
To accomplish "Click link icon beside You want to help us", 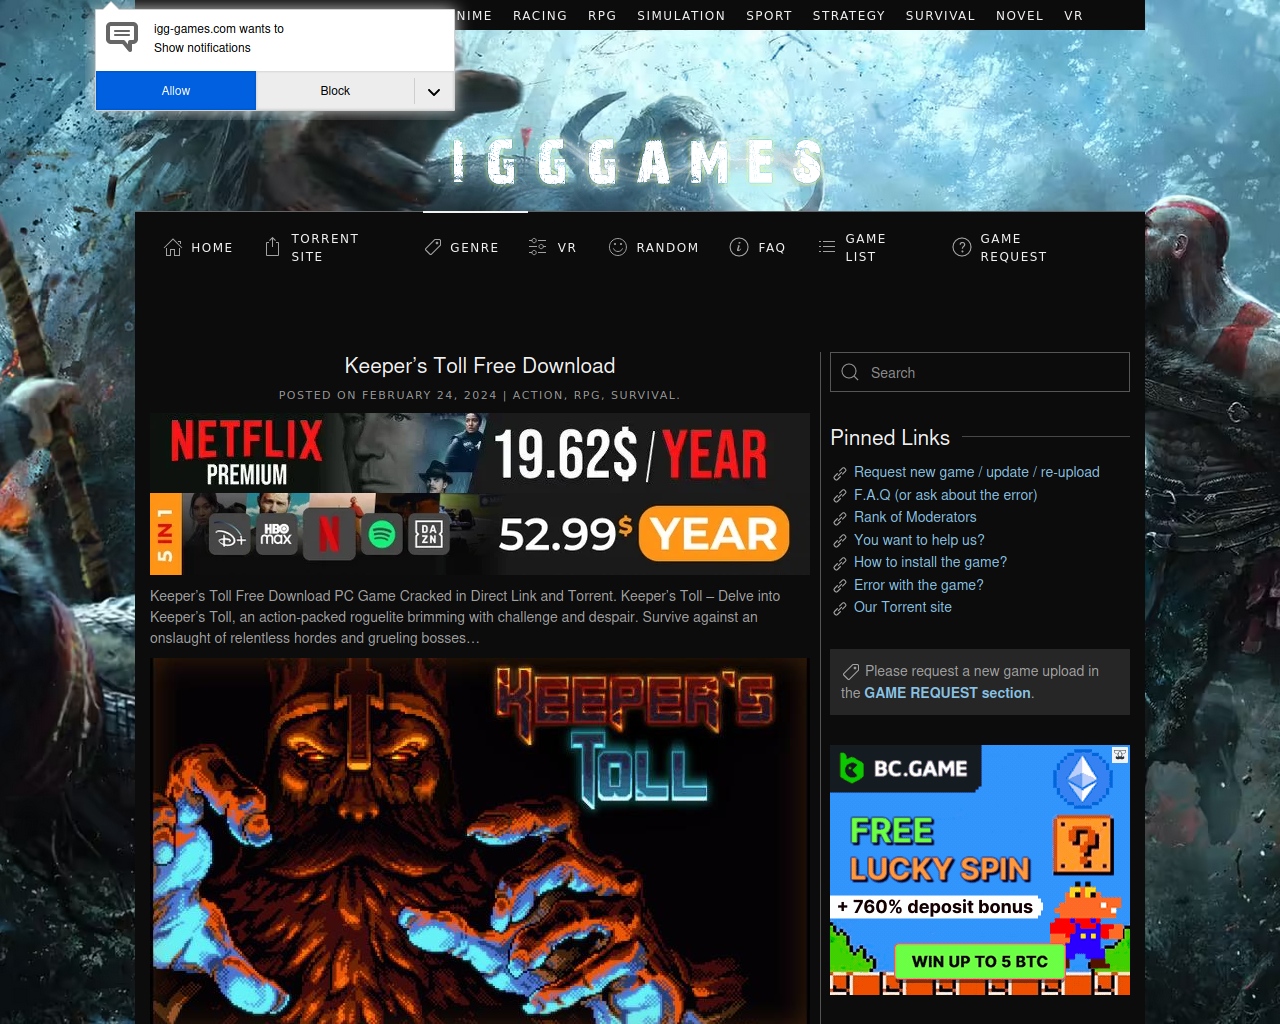I will [x=840, y=541].
